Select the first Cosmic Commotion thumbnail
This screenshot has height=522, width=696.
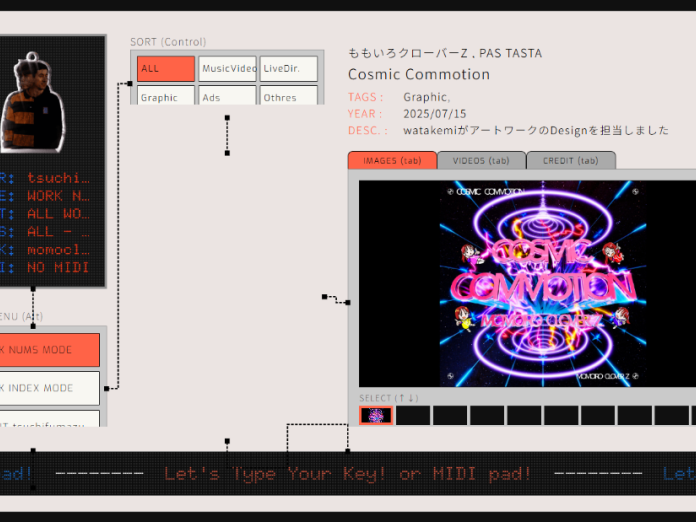point(376,415)
